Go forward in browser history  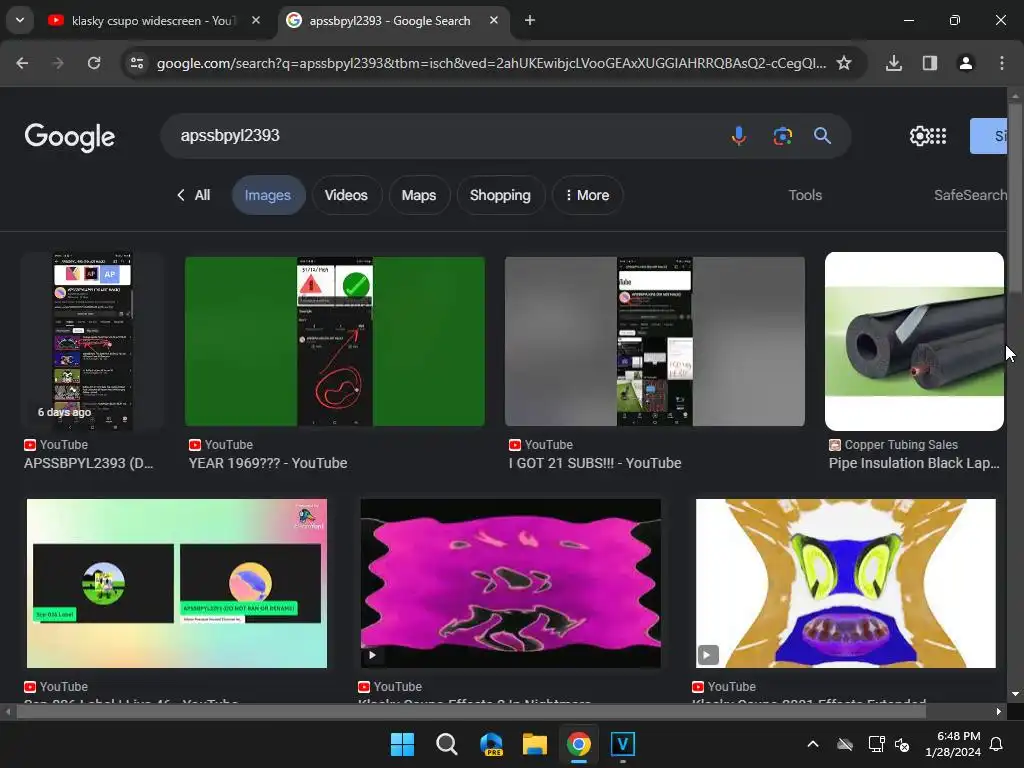pos(58,63)
